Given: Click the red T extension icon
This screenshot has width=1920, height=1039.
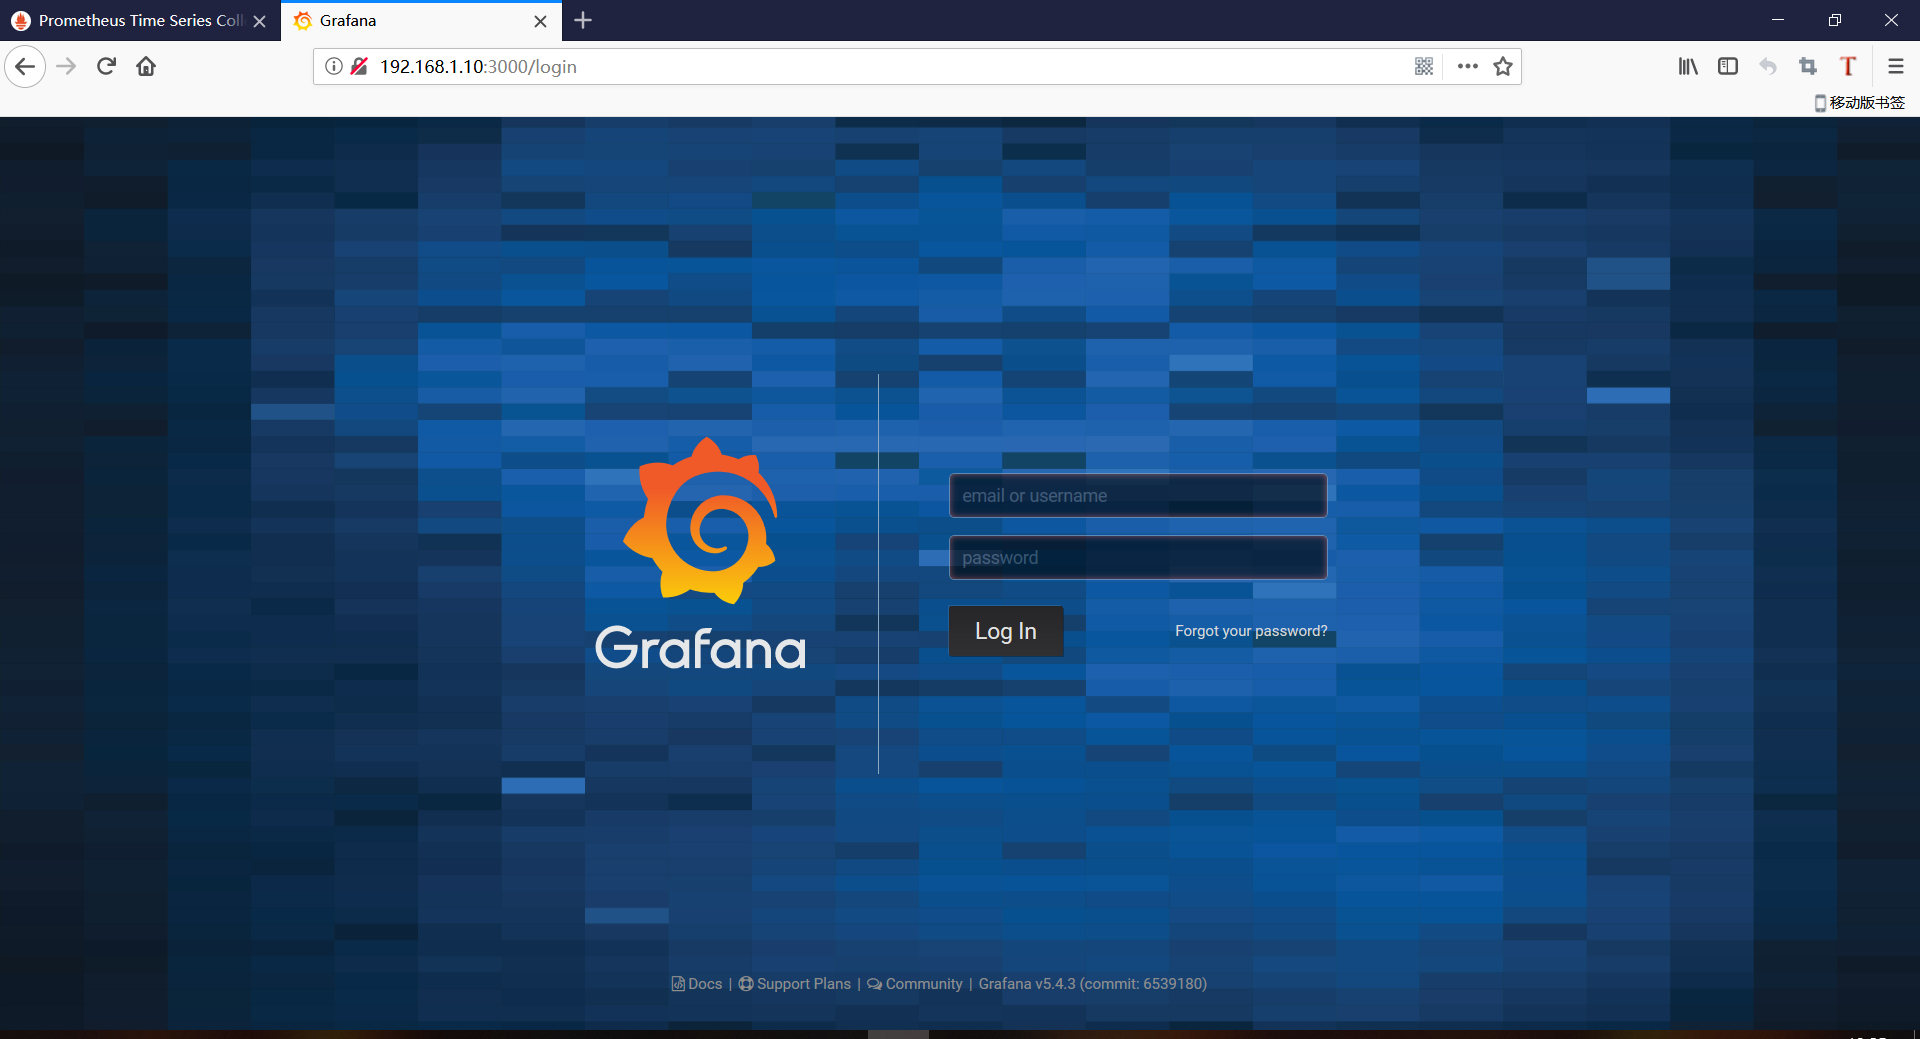Looking at the screenshot, I should click(1848, 67).
